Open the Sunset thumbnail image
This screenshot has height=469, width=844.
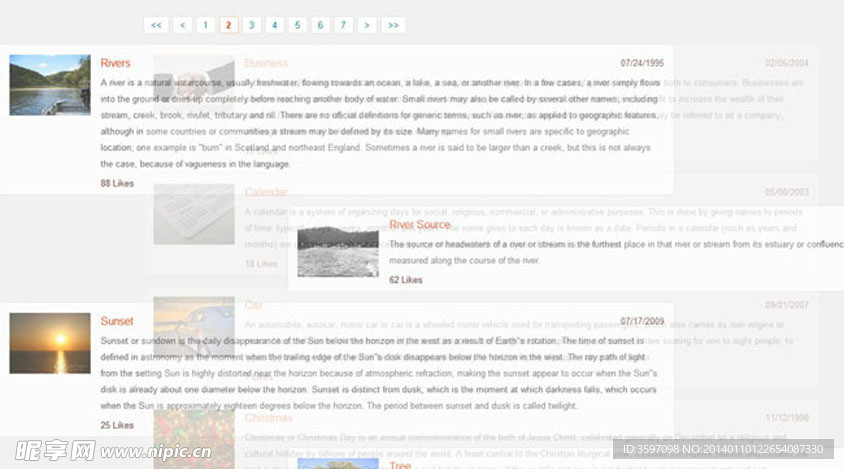tap(50, 343)
